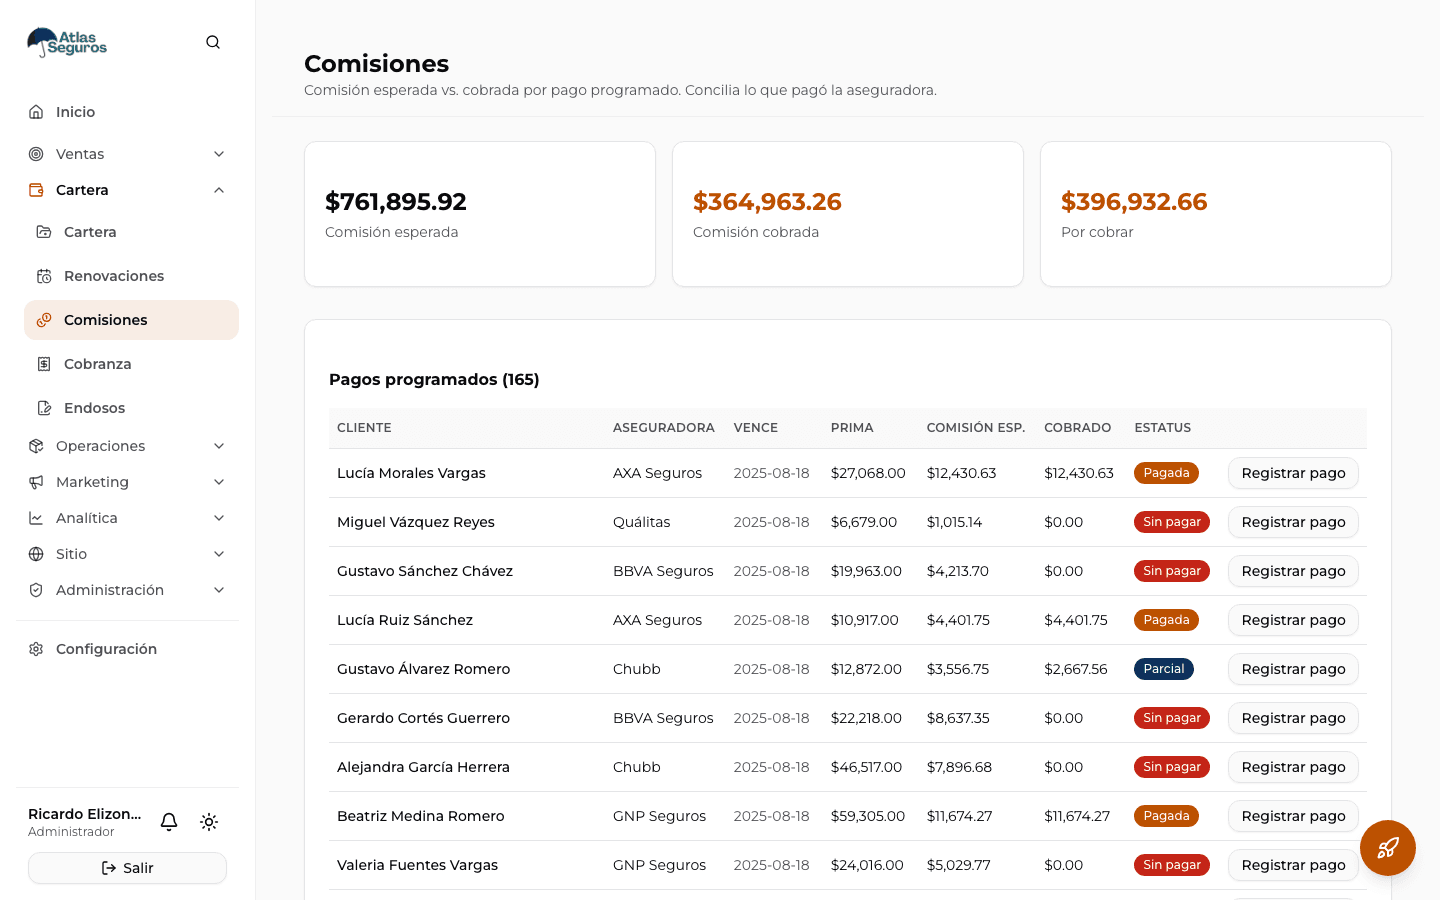Click Registrar pago for Miguel Vázquez Reyes
Image resolution: width=1440 pixels, height=900 pixels.
pos(1293,522)
